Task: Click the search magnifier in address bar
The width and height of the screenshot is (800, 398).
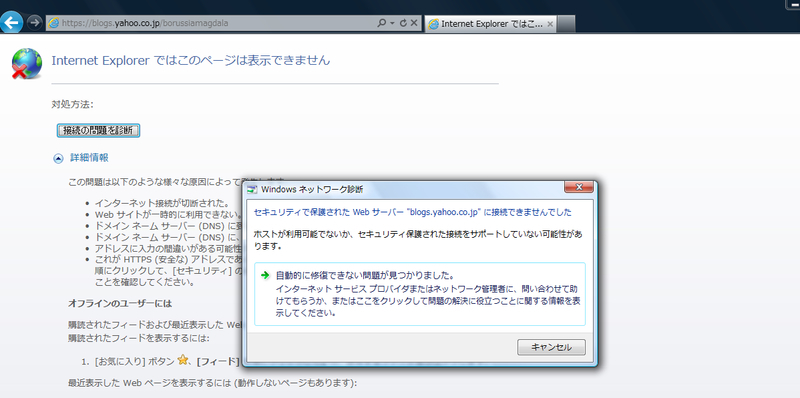Action: (381, 23)
